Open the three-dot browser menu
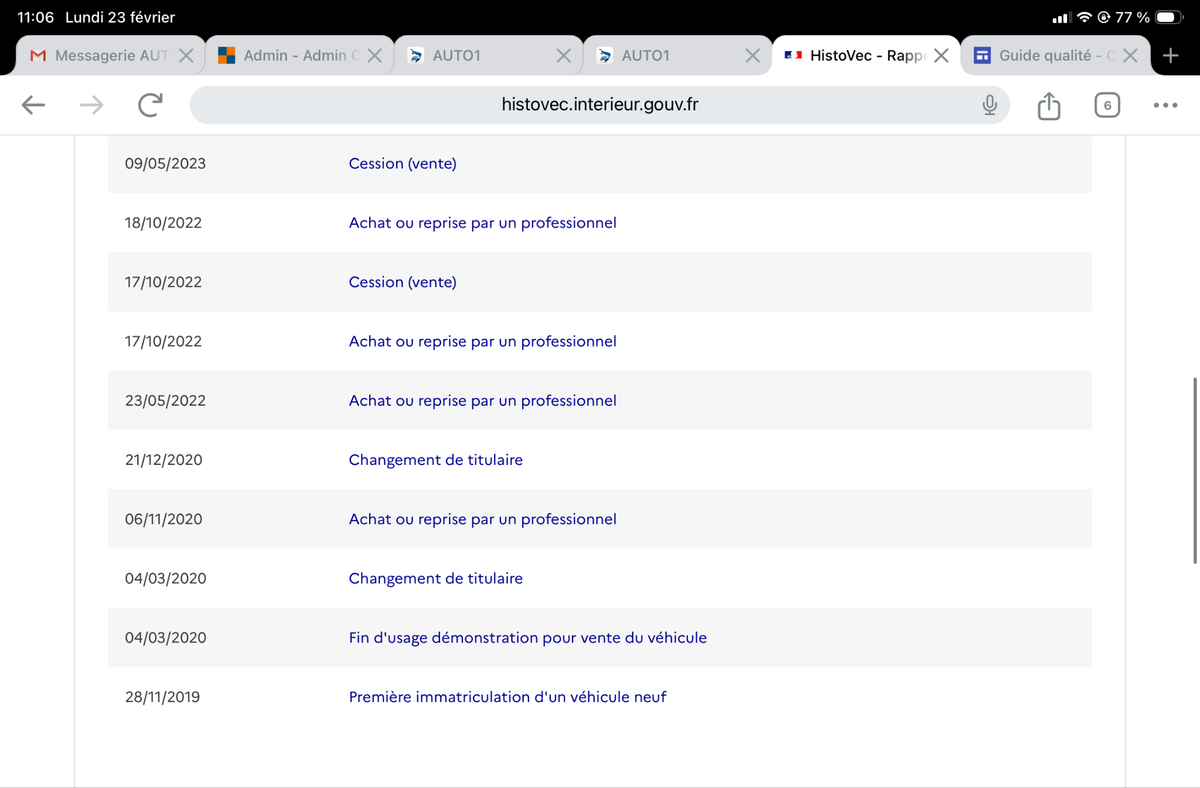The image size is (1200, 788). (x=1164, y=105)
